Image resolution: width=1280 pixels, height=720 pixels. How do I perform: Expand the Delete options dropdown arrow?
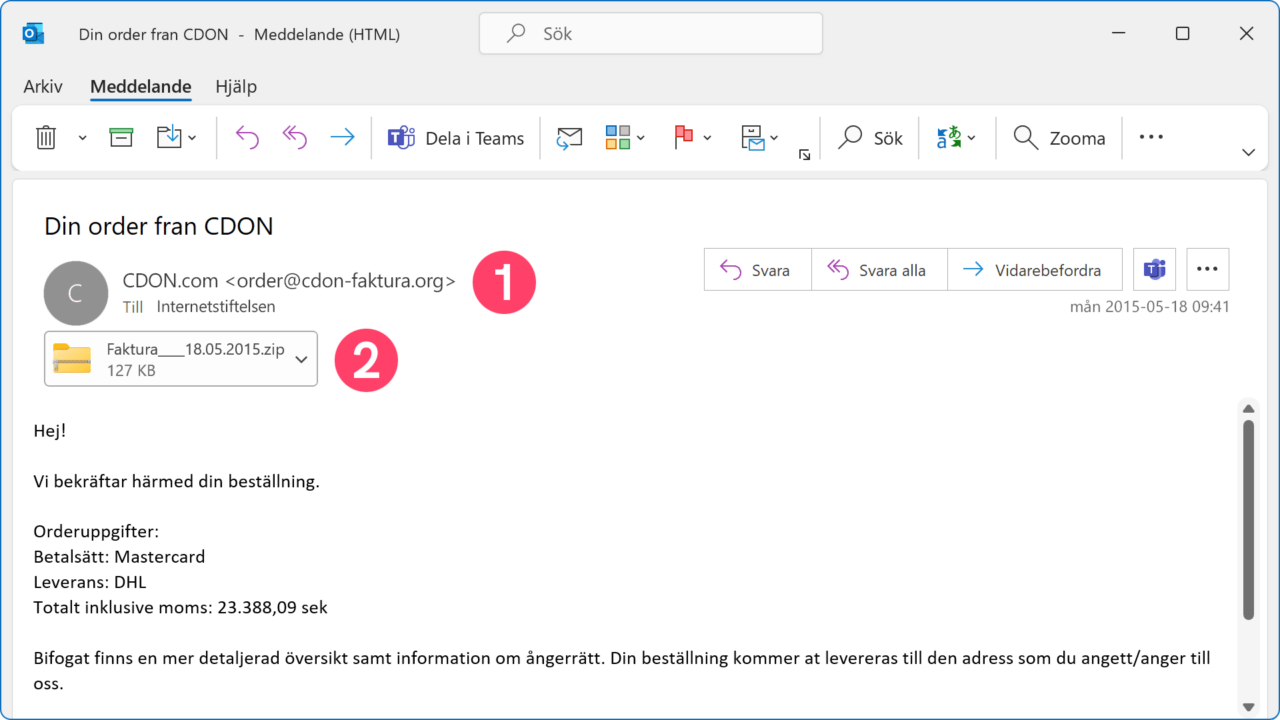point(83,138)
